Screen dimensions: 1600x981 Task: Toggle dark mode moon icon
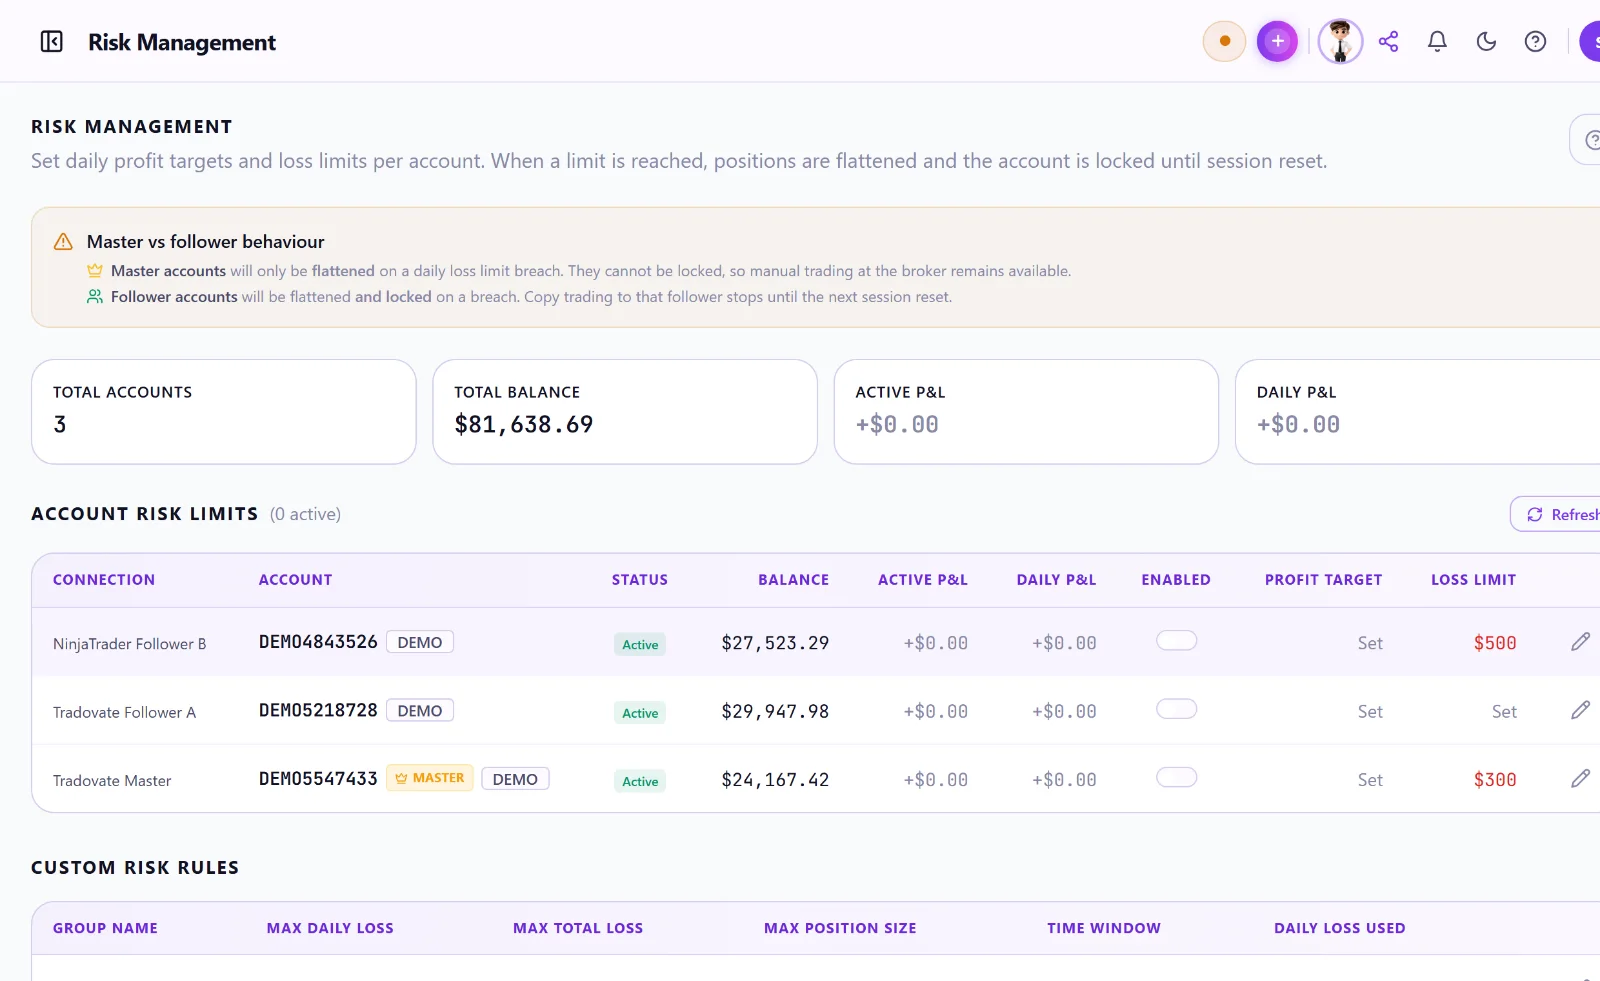tap(1486, 41)
